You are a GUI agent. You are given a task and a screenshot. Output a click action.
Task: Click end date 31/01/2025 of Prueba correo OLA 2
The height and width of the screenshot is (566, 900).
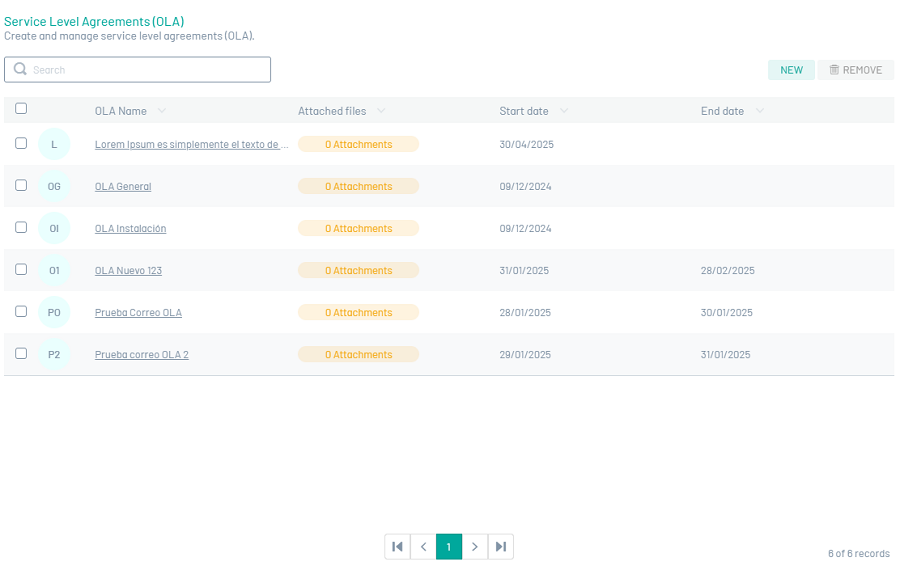click(x=726, y=355)
